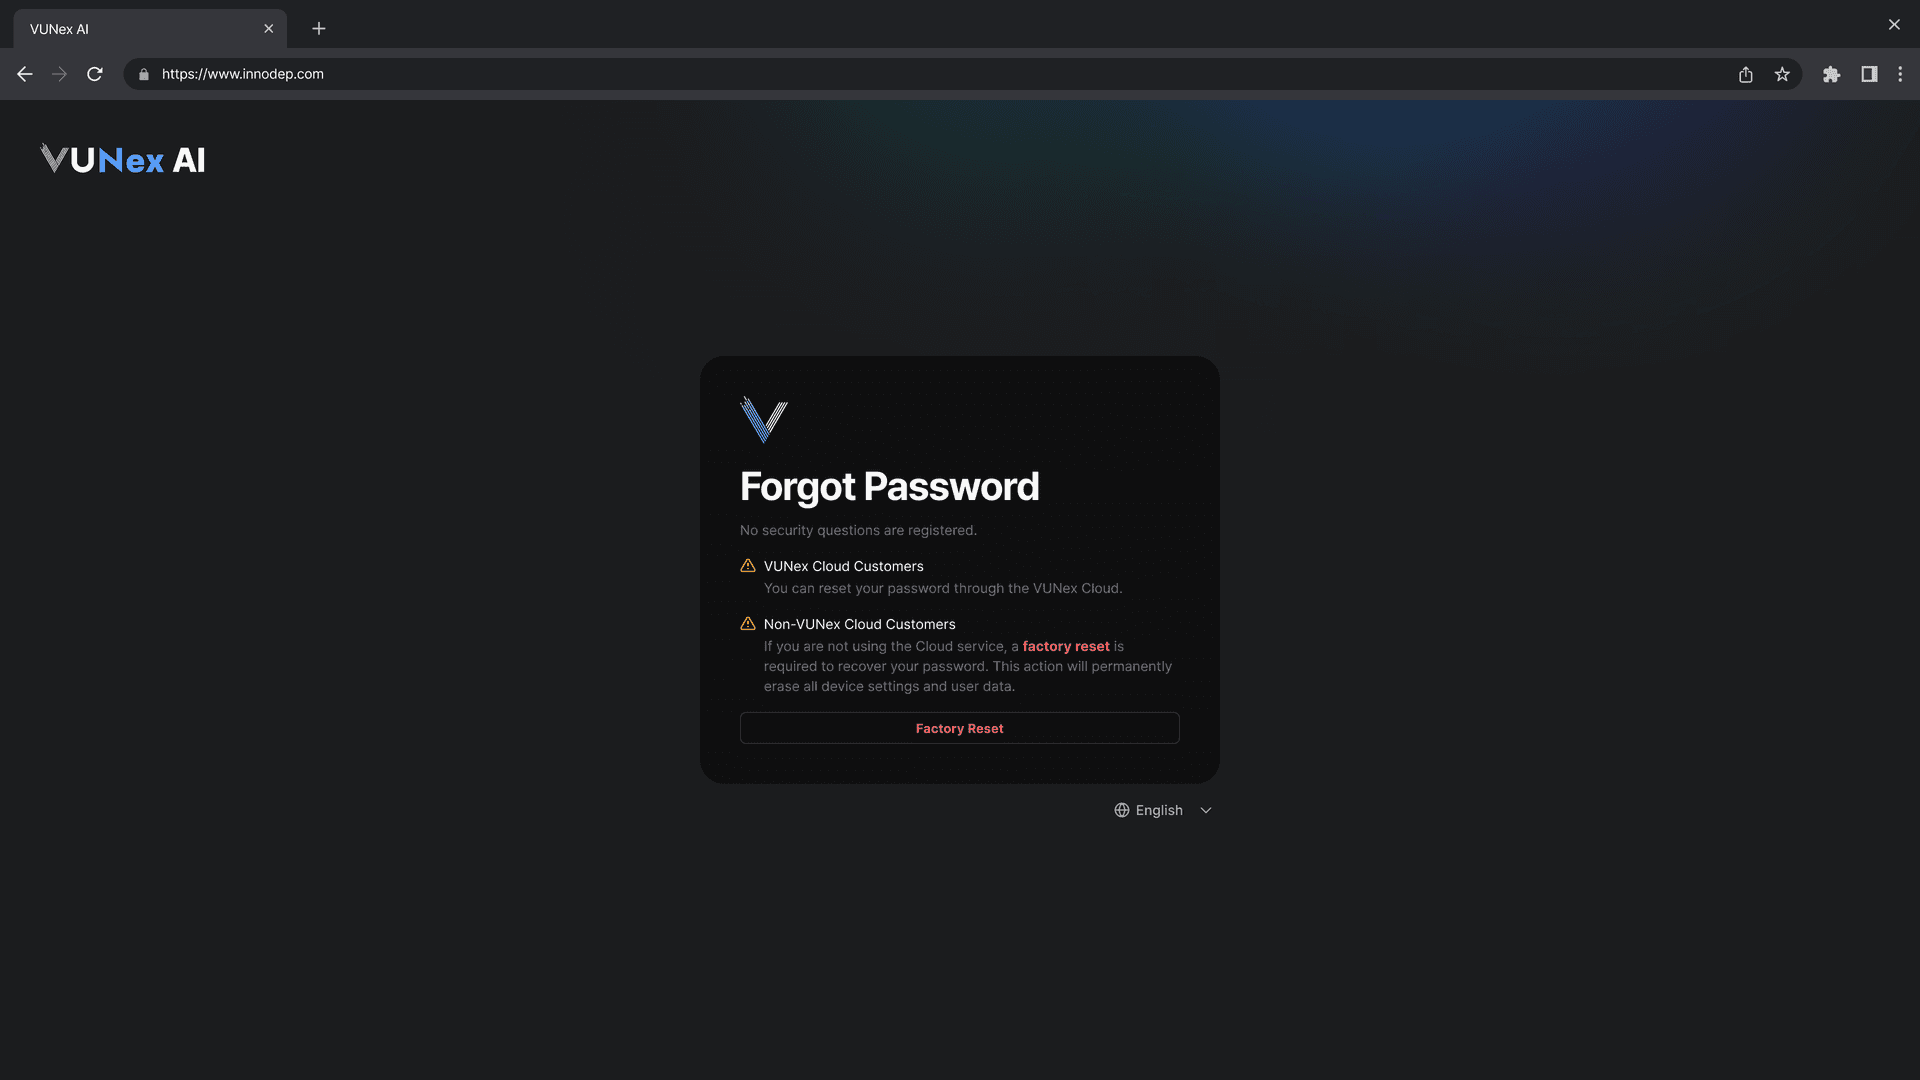Click the VUNex AI logo in header

pyautogui.click(x=123, y=160)
